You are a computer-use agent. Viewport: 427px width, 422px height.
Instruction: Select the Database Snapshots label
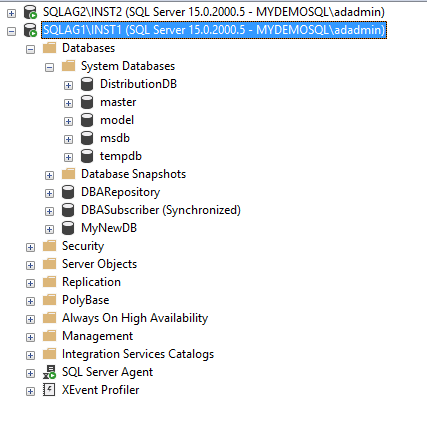pyautogui.click(x=133, y=174)
